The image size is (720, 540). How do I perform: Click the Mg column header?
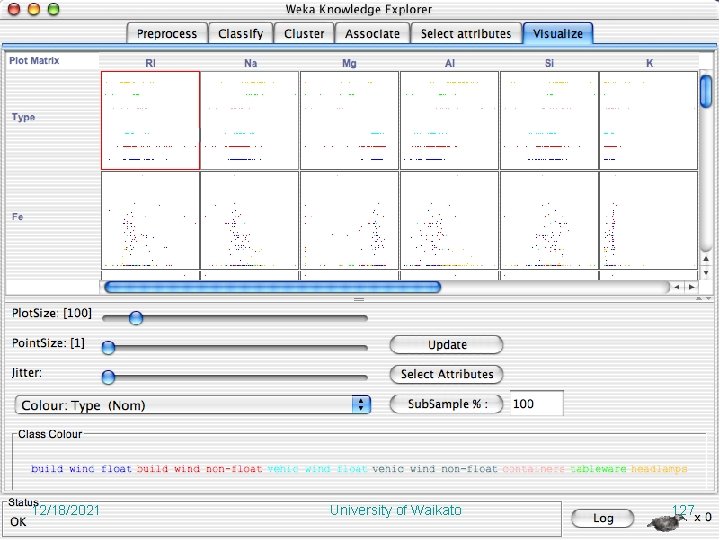349,63
